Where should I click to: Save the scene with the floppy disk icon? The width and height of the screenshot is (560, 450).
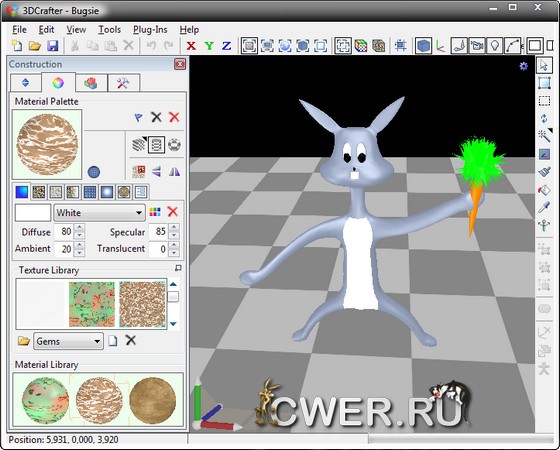click(53, 46)
